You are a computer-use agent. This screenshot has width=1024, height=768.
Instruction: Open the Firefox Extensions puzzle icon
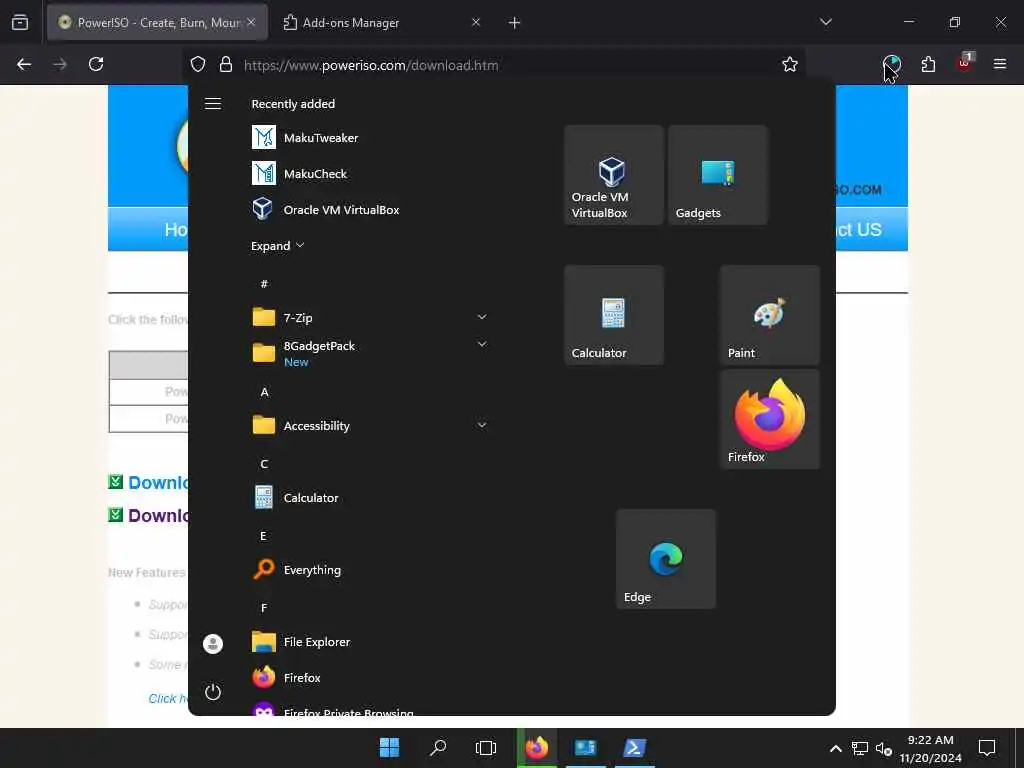coord(928,64)
